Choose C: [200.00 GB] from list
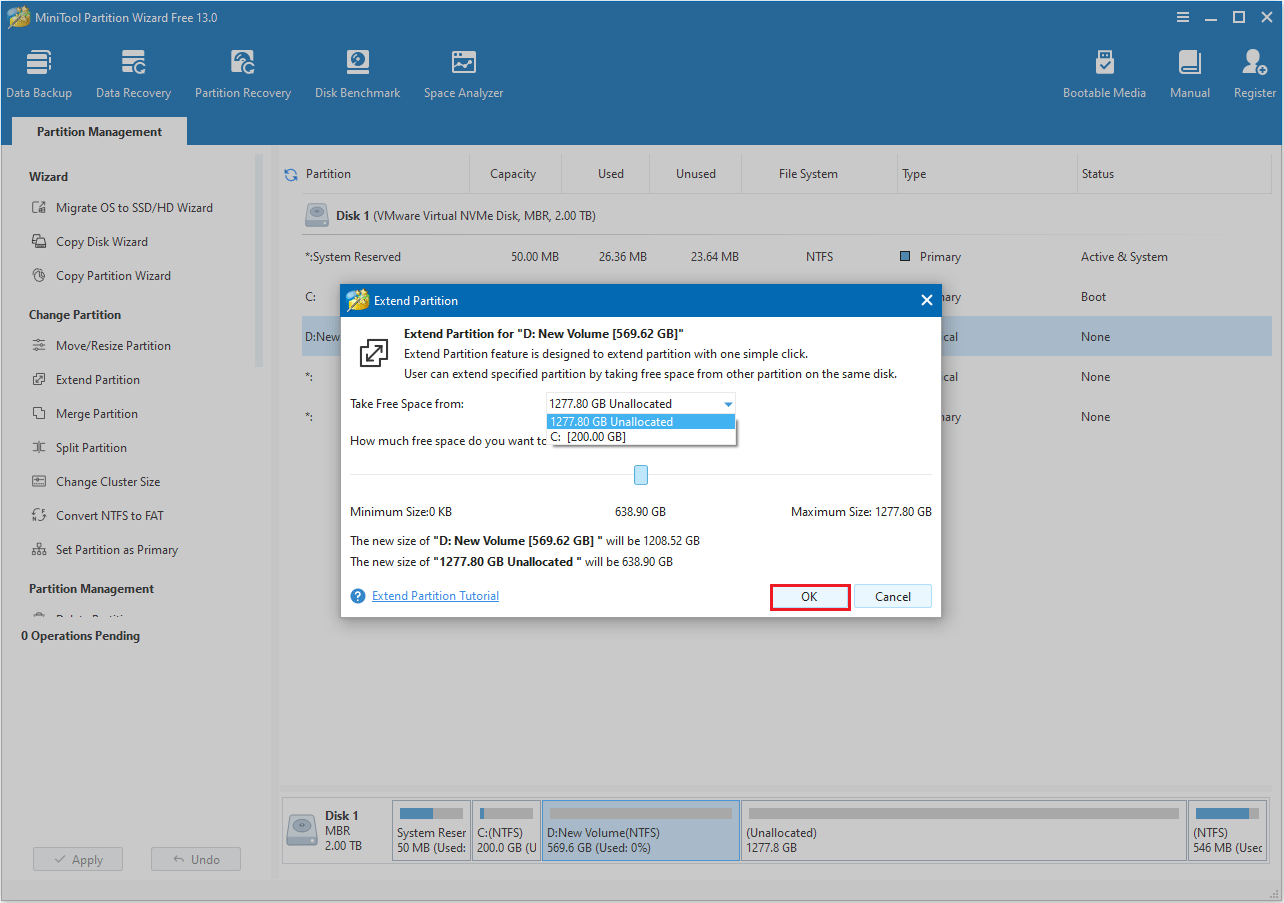This screenshot has height=903, width=1284. [641, 437]
